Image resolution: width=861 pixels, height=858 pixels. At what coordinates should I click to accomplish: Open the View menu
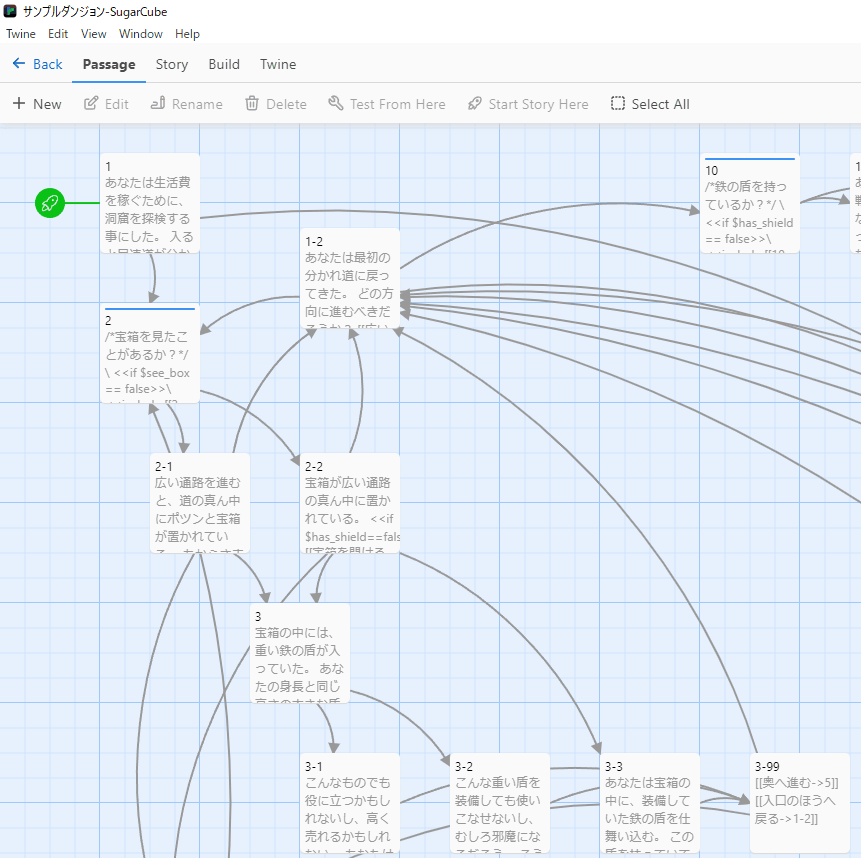coord(93,34)
